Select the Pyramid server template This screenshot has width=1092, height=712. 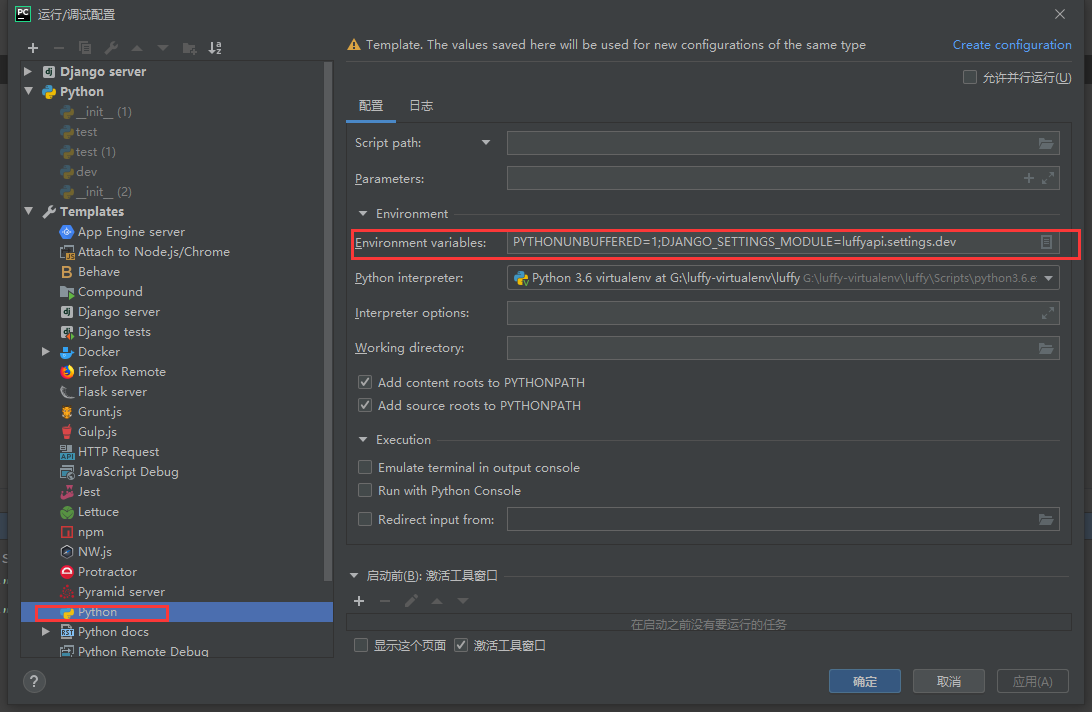[x=121, y=592]
